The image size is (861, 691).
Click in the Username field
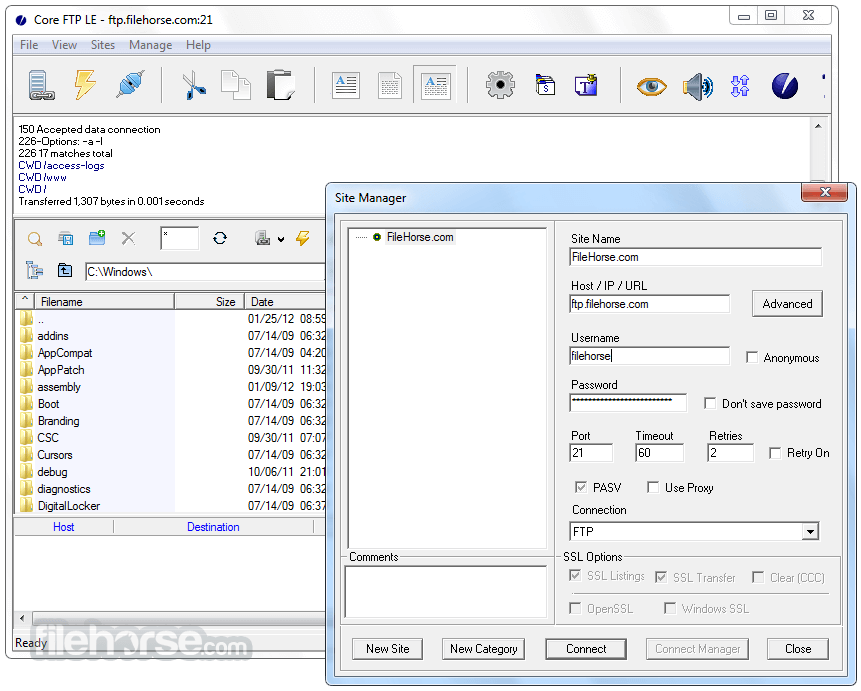[650, 356]
